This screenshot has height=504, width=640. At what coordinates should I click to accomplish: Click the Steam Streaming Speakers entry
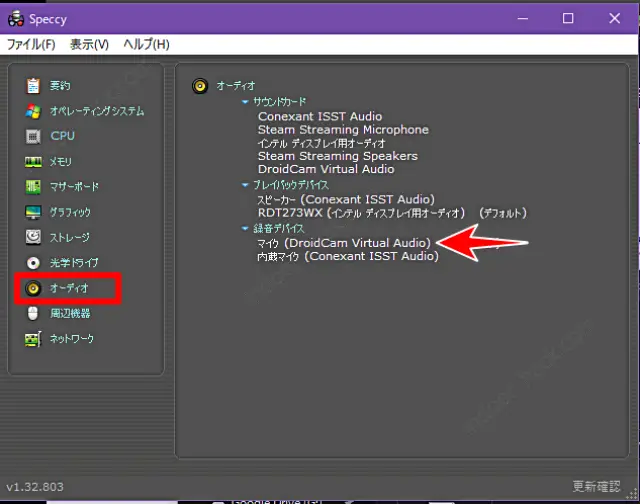point(338,156)
